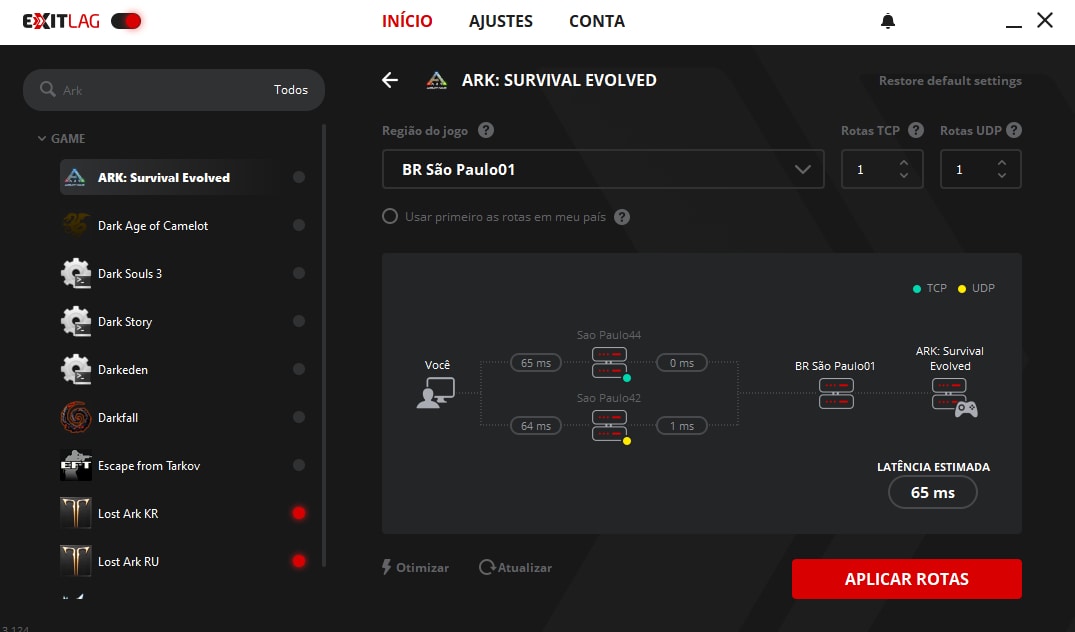The image size is (1075, 632).
Task: Click Restore default settings link
Action: pyautogui.click(x=950, y=81)
